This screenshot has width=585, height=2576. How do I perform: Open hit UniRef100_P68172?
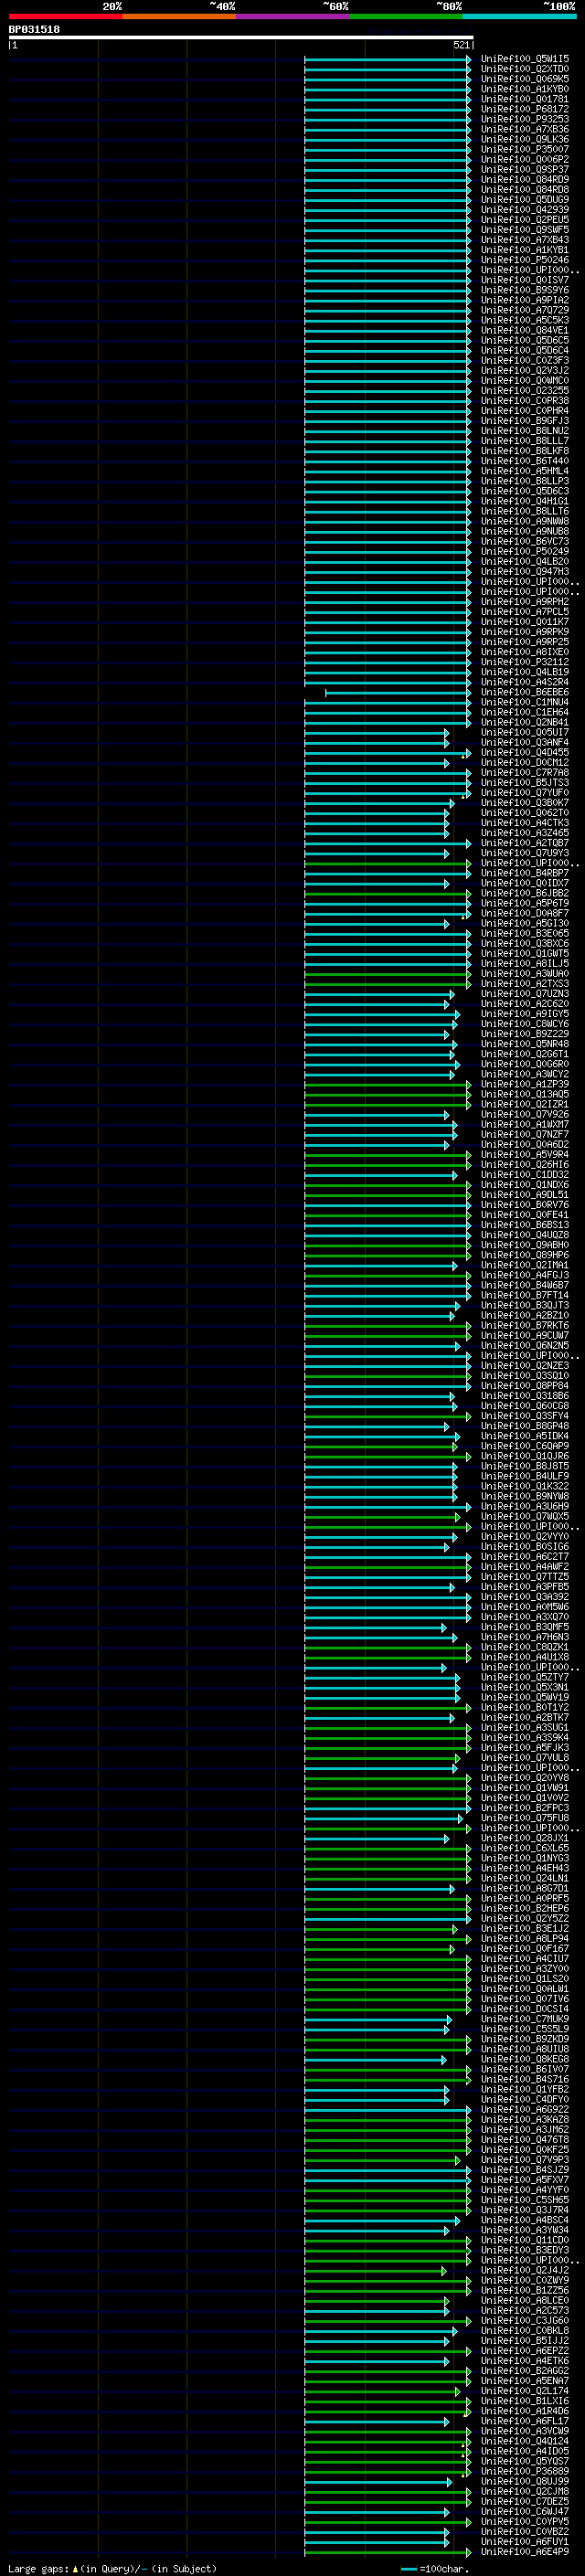coord(525,109)
